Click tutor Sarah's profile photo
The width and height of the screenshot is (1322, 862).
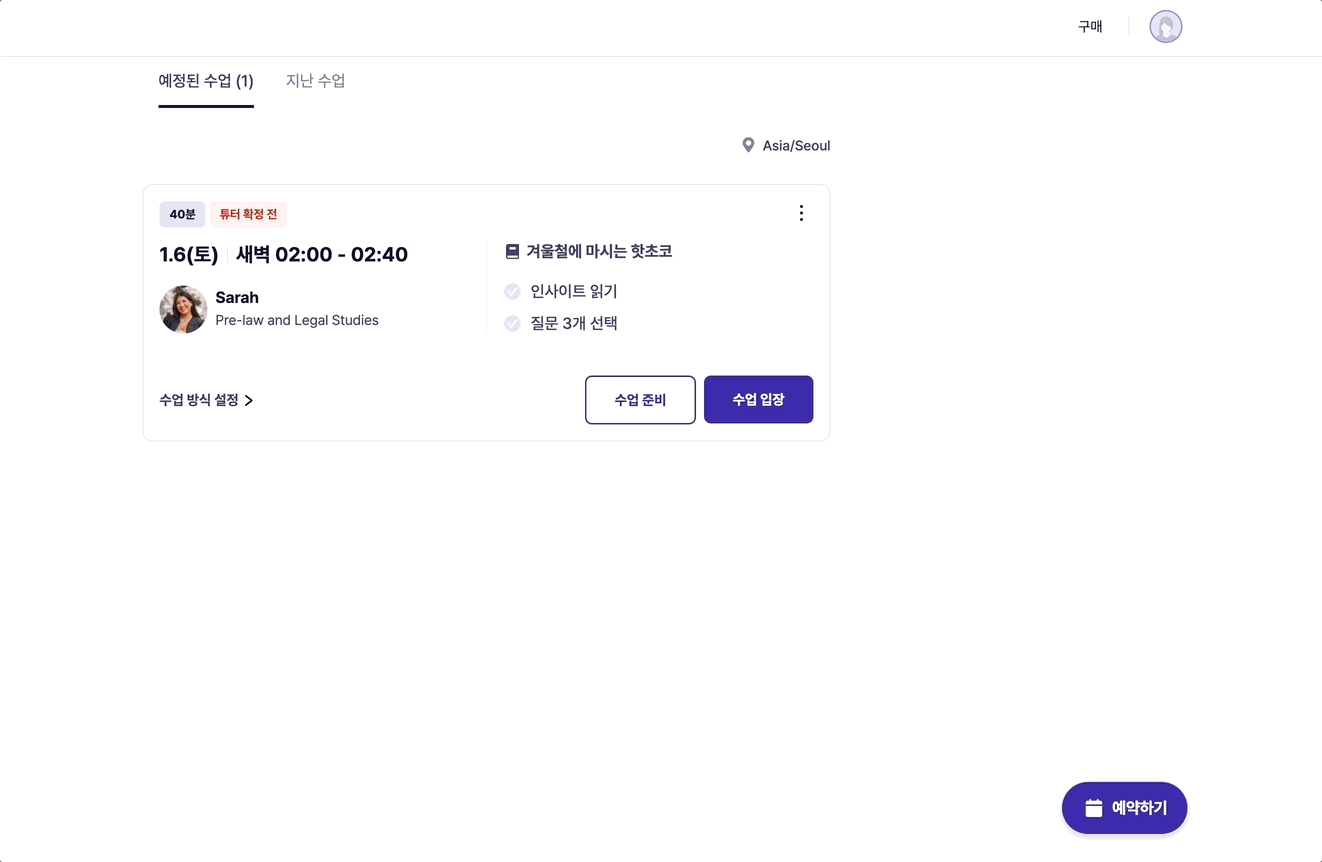coord(183,309)
